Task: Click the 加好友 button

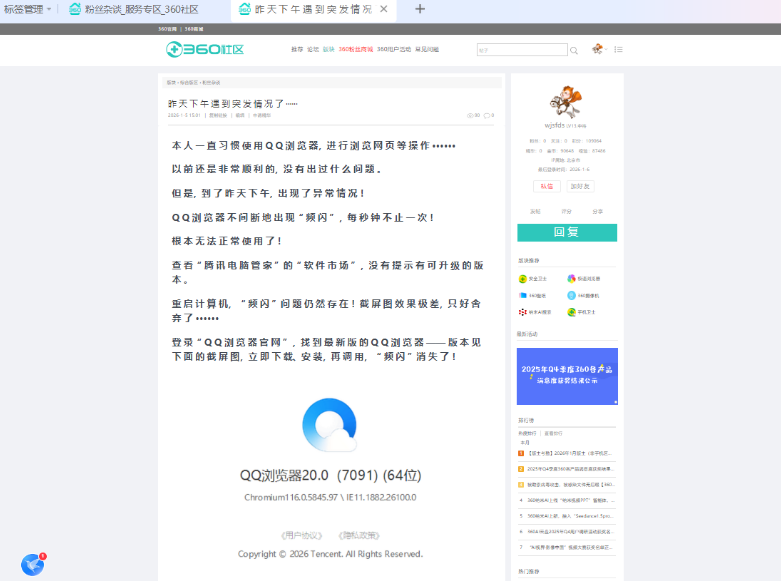Action: pyautogui.click(x=580, y=186)
